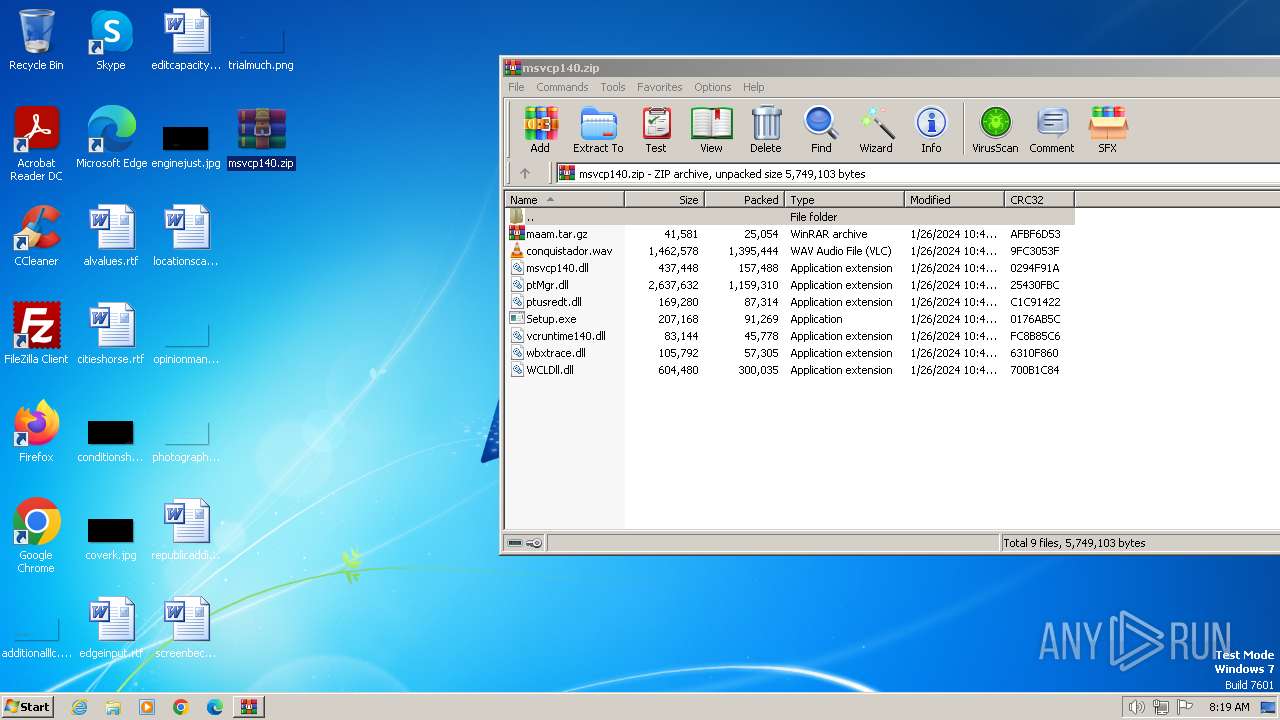1280x720 pixels.
Task: Open the Favorites menu
Action: tap(660, 87)
